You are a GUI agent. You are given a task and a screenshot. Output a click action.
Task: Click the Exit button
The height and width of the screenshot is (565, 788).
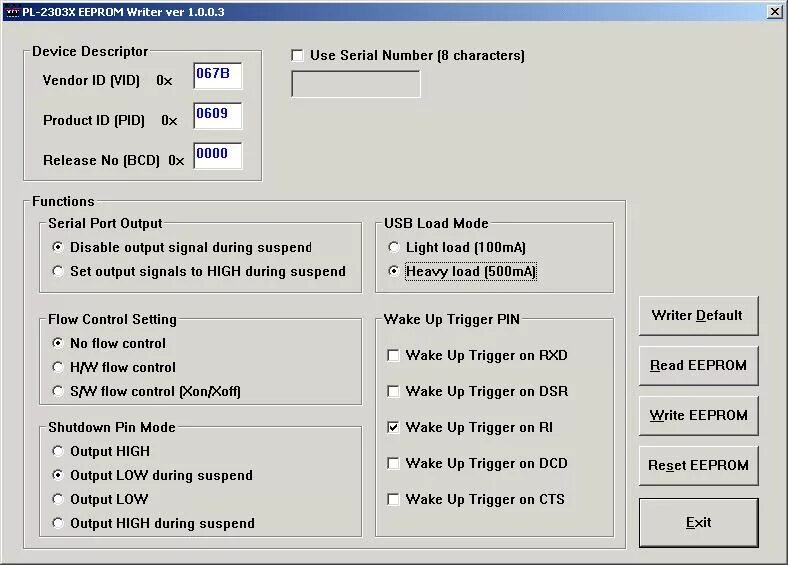[698, 523]
